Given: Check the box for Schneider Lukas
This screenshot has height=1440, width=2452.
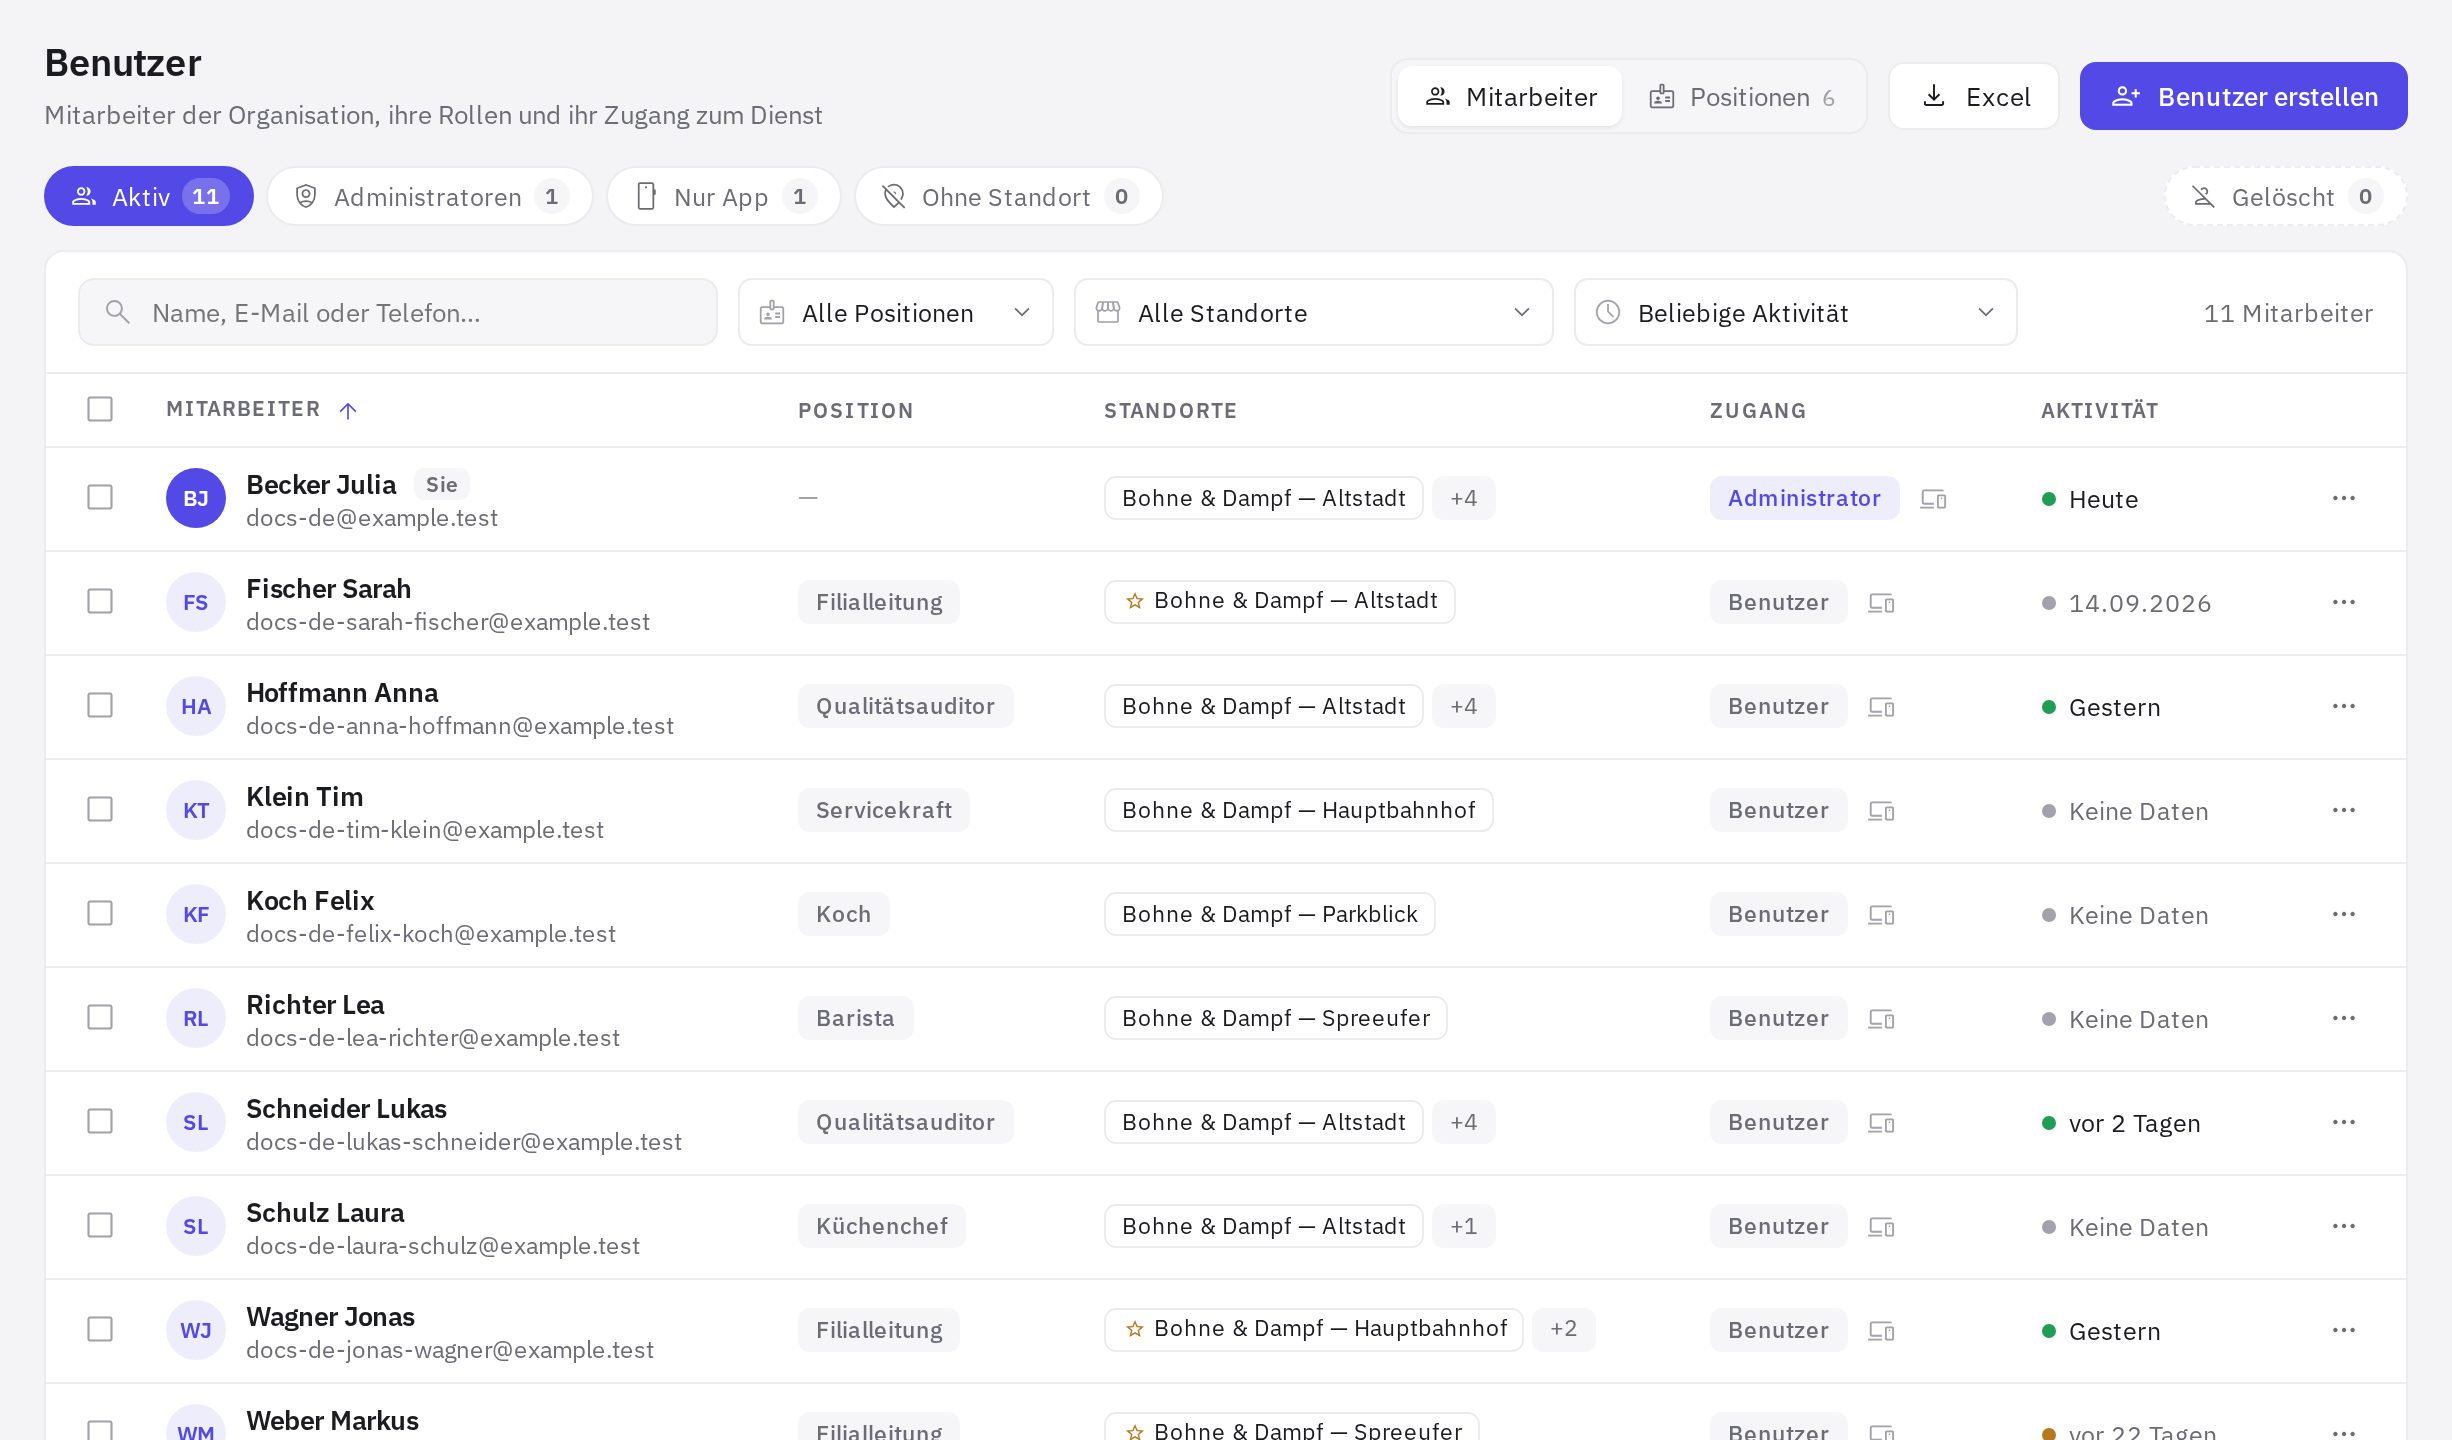Looking at the screenshot, I should [100, 1121].
